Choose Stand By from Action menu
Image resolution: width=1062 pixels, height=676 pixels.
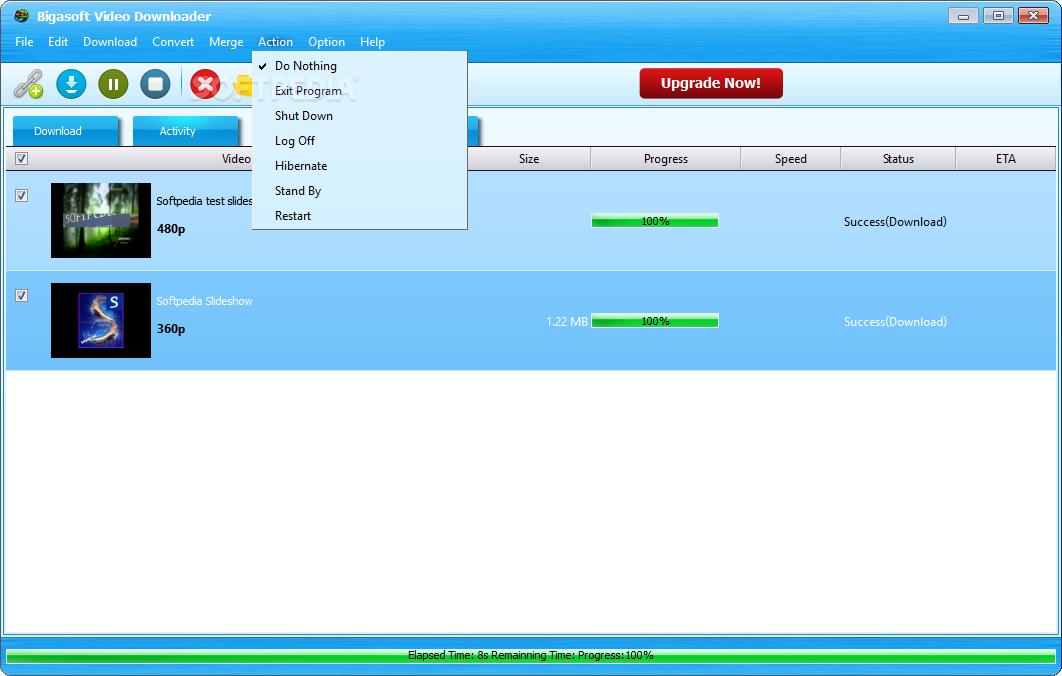[360, 191]
